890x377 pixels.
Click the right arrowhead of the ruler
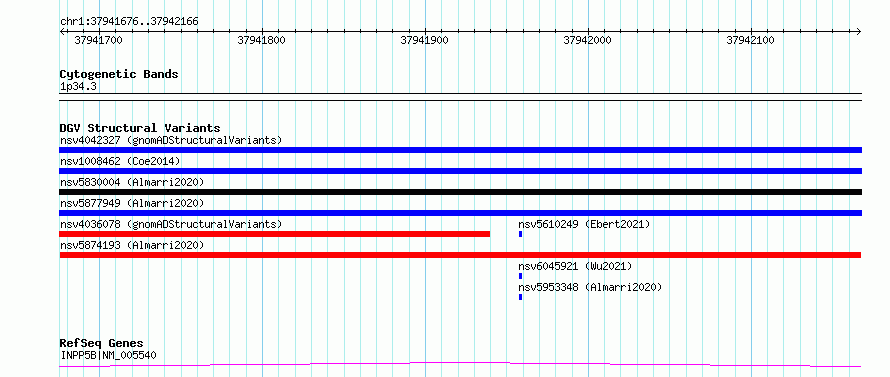pos(859,31)
